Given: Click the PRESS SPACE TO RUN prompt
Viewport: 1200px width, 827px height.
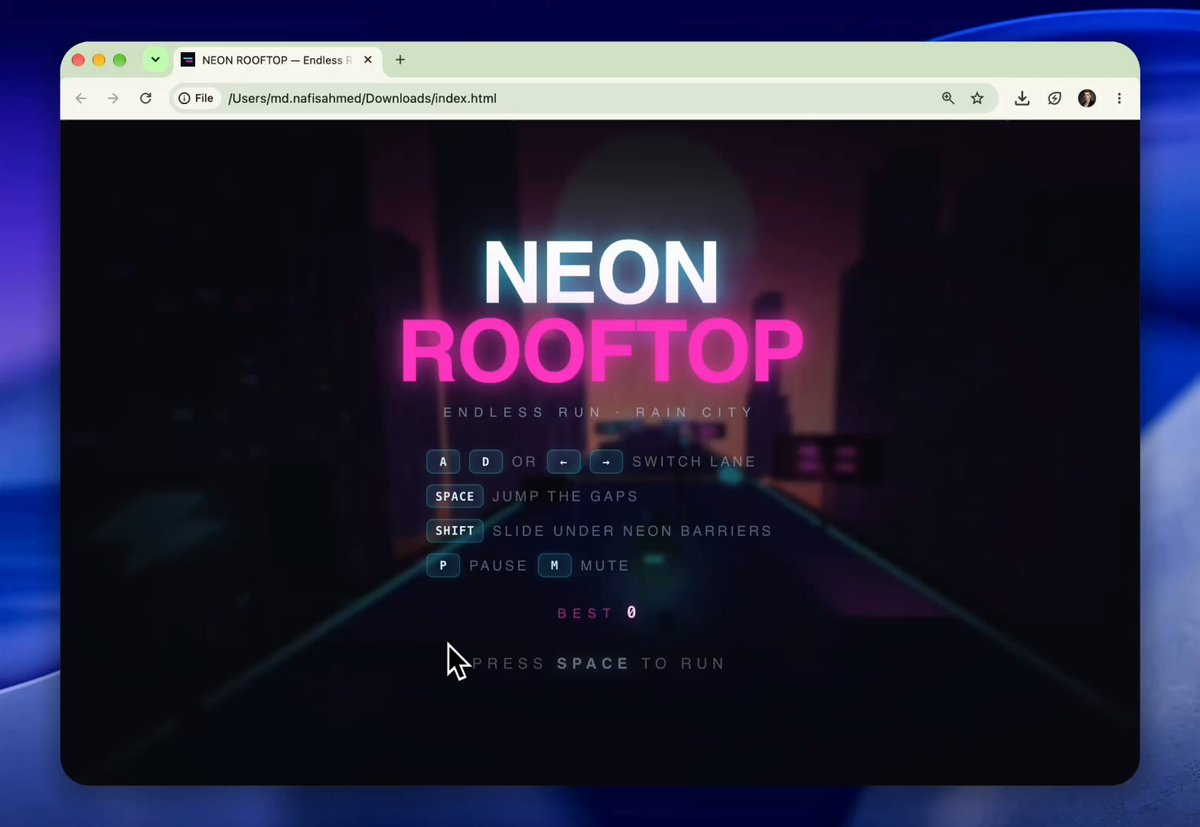Looking at the screenshot, I should point(597,664).
